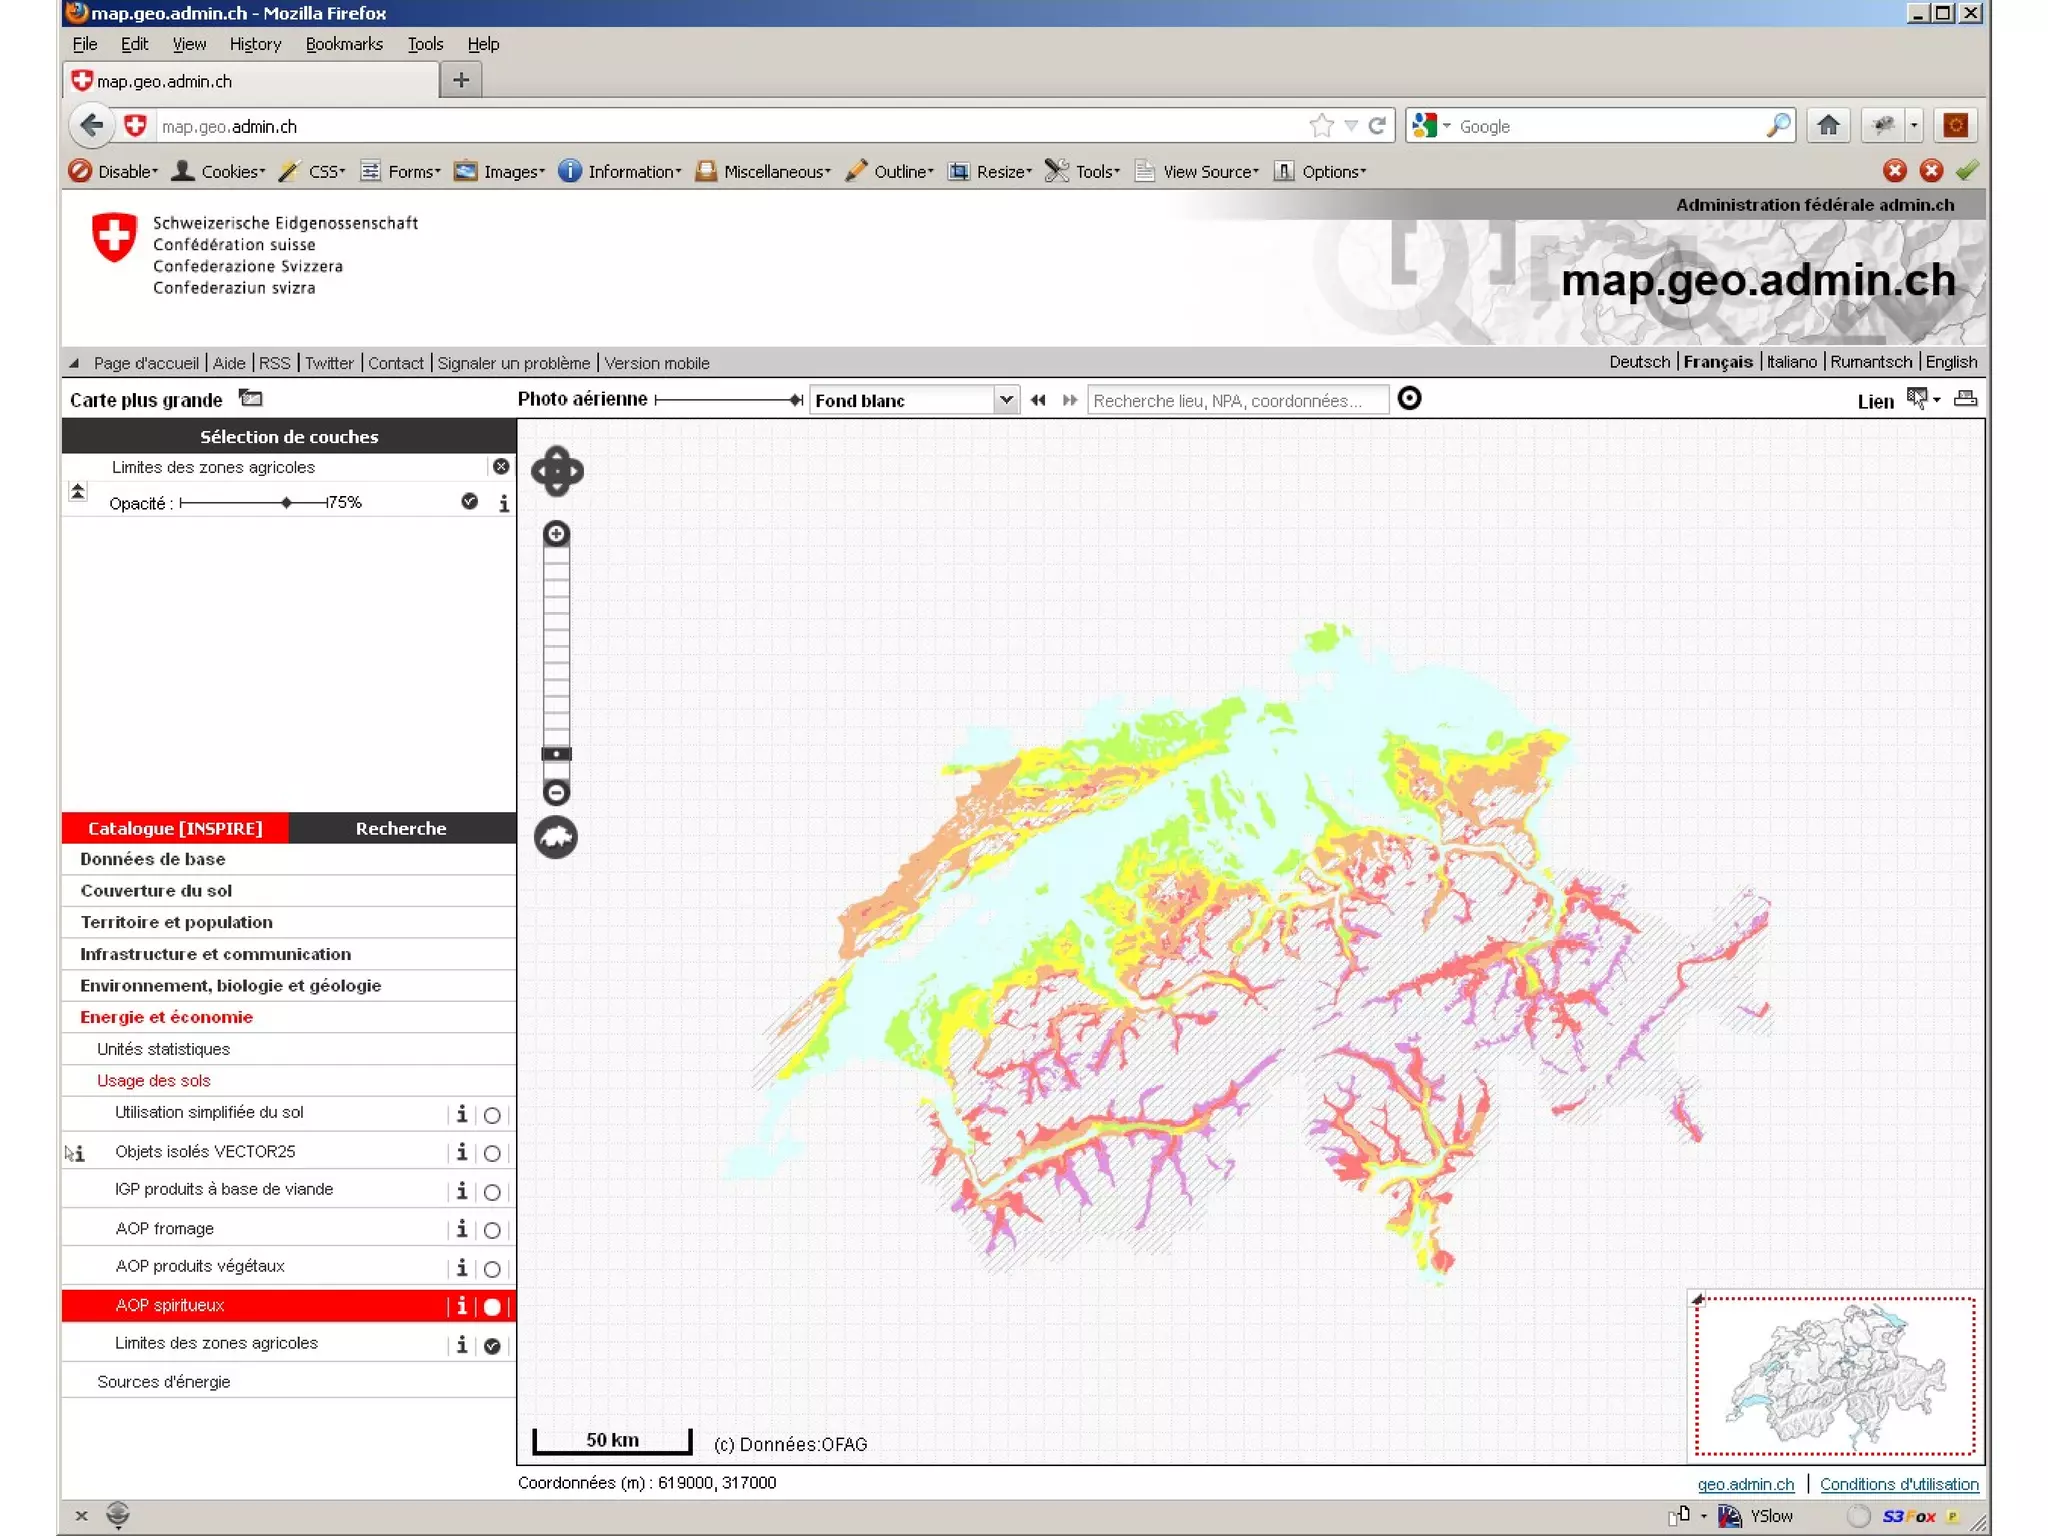Switch language to Deutsch
The height and width of the screenshot is (1536, 2048).
(1639, 362)
